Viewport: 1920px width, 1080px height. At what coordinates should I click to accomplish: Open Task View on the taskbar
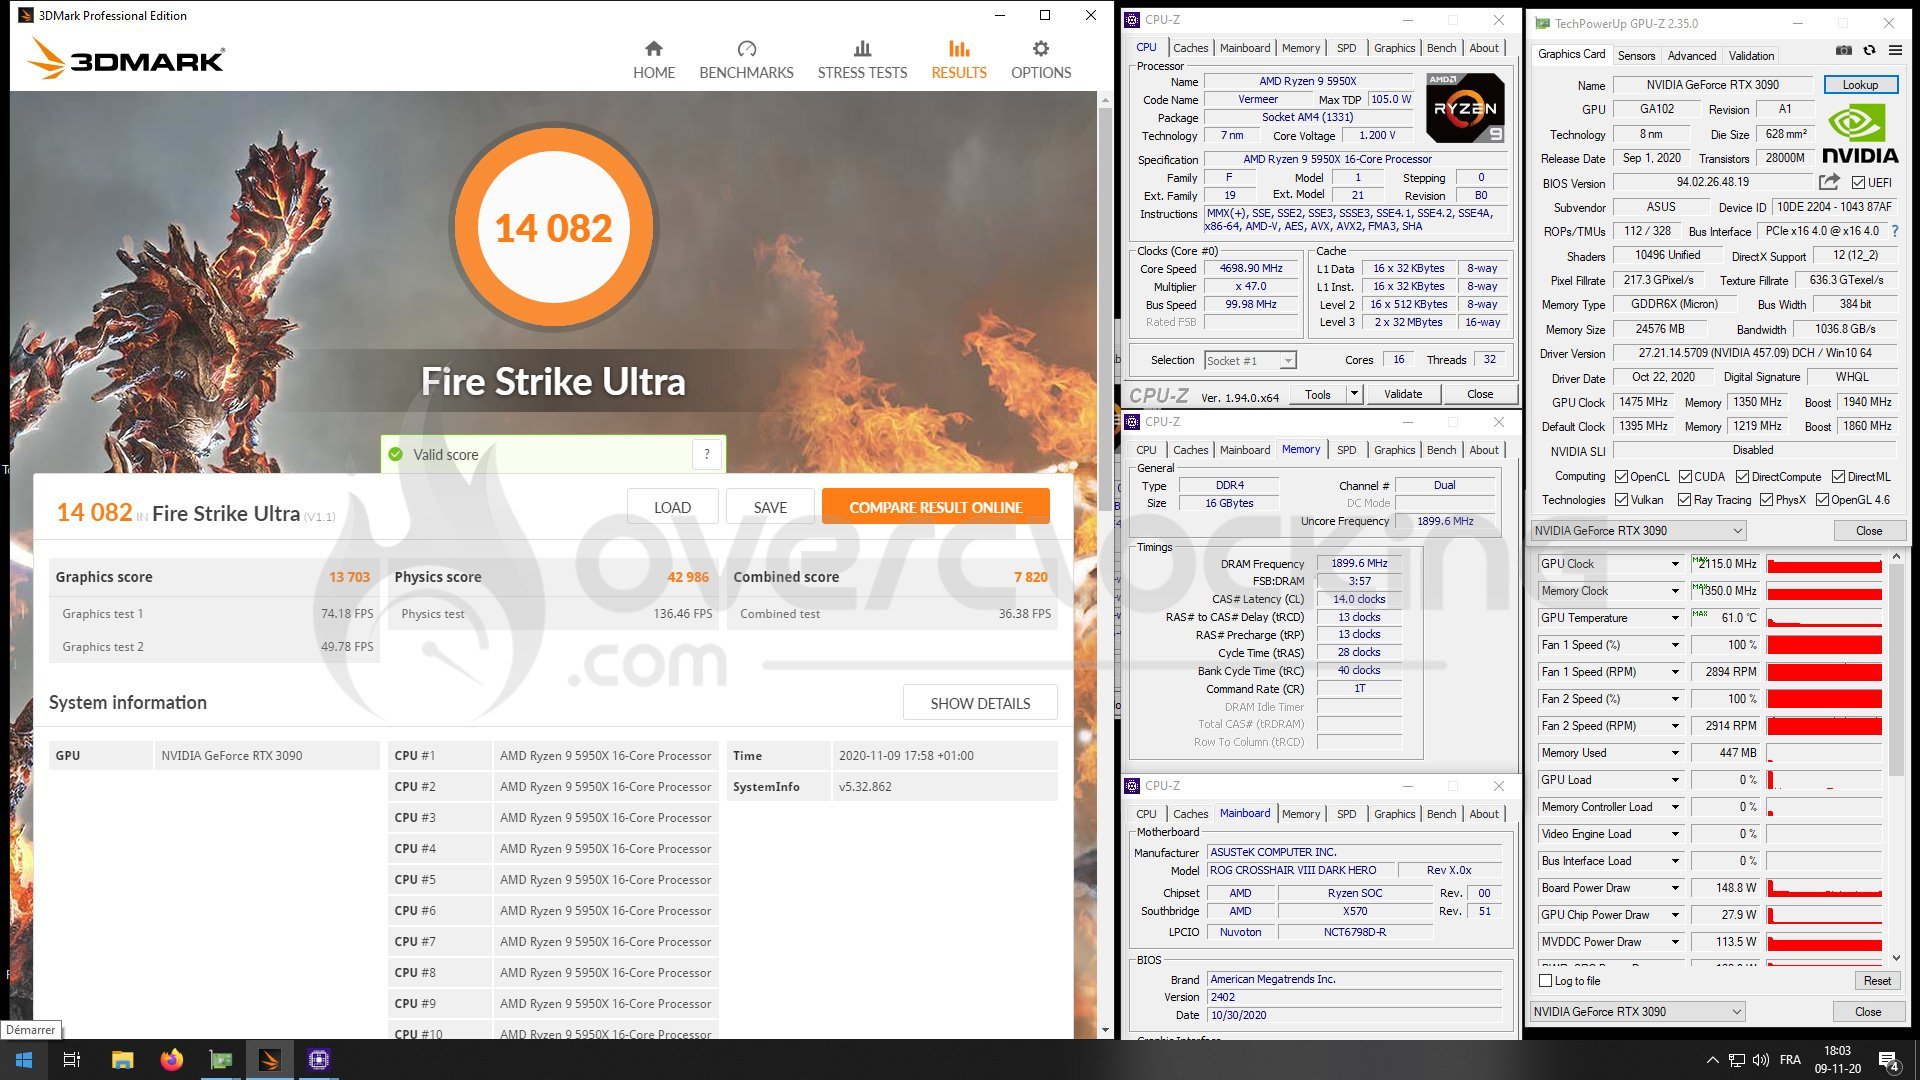click(72, 1060)
